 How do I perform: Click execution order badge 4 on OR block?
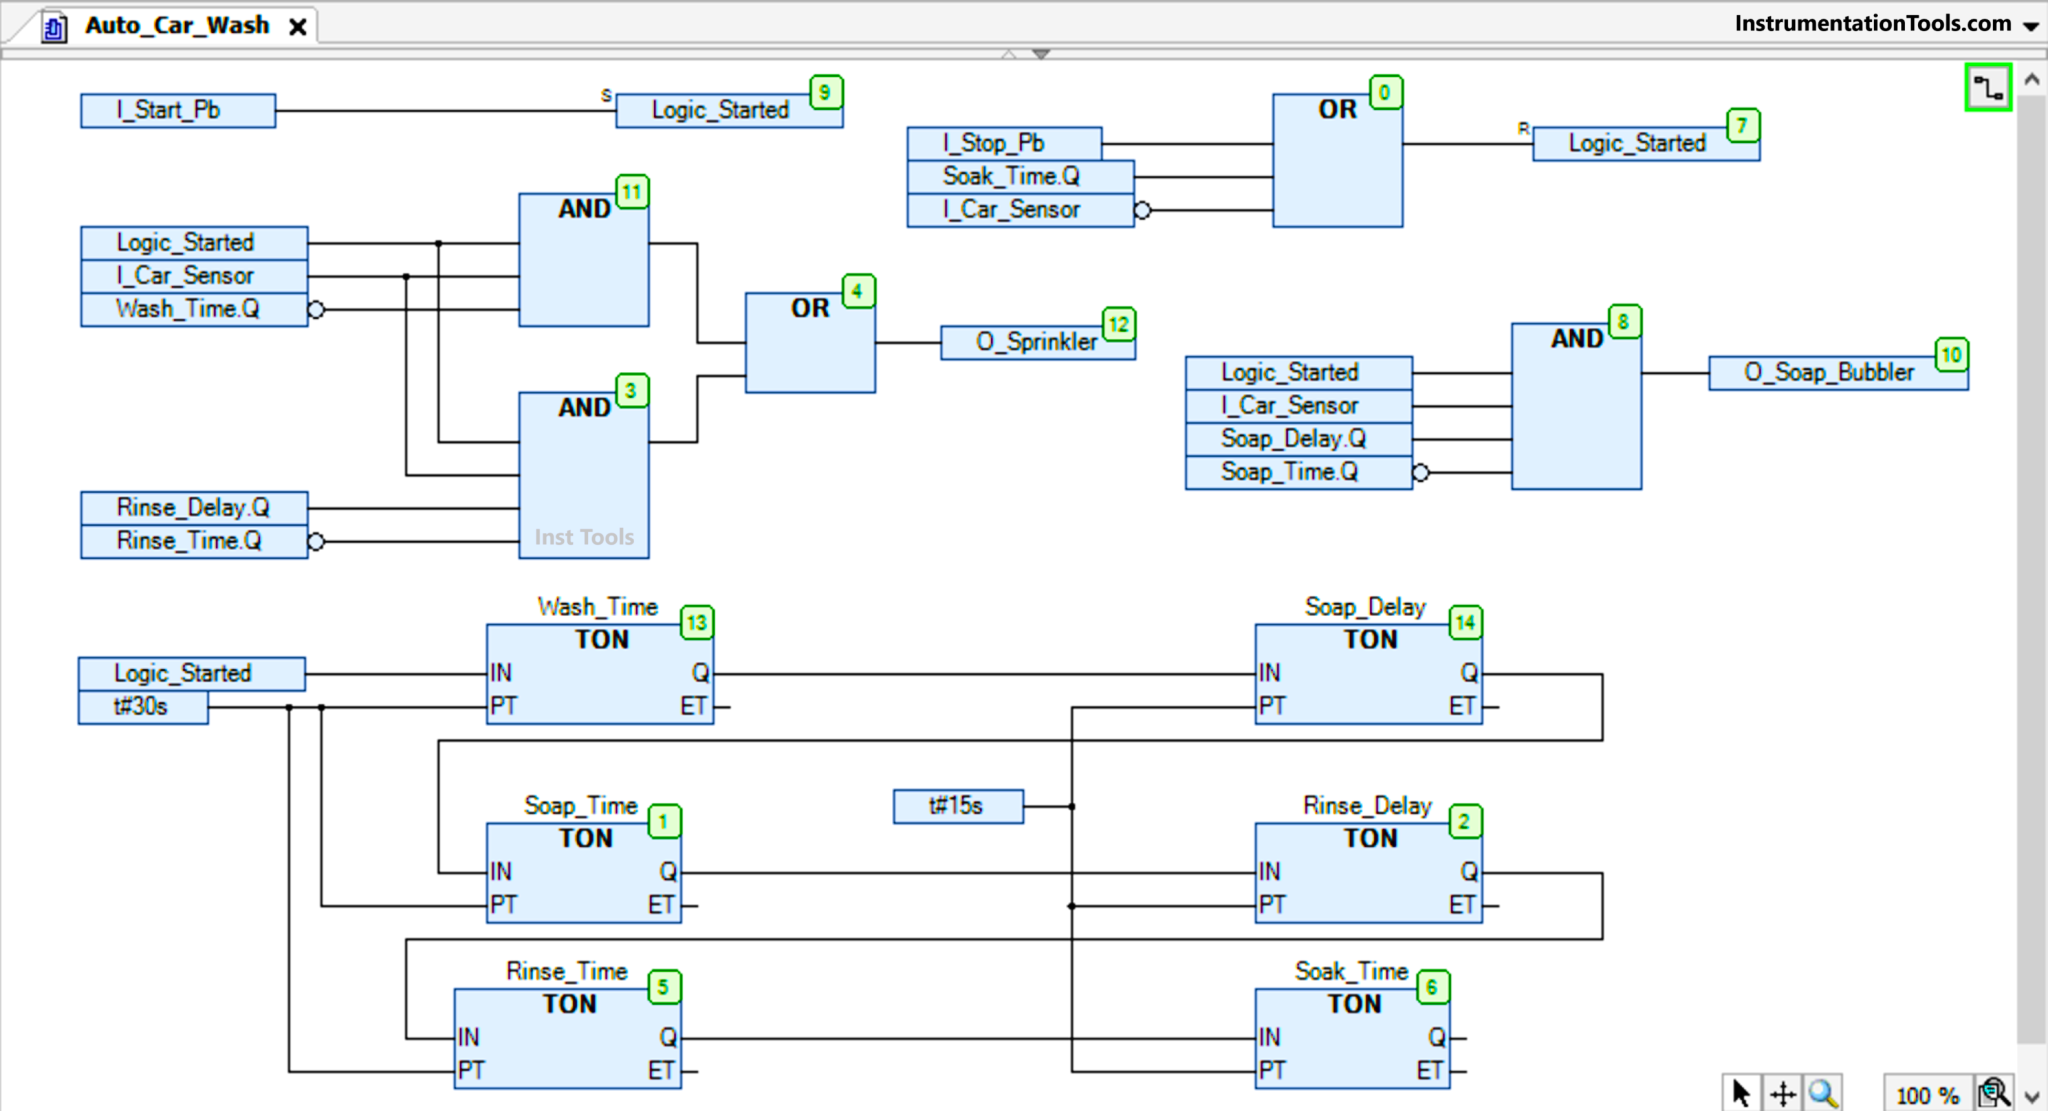point(858,291)
